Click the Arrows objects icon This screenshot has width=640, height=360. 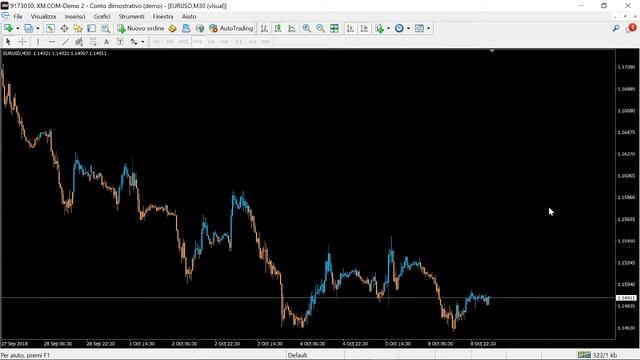134,42
